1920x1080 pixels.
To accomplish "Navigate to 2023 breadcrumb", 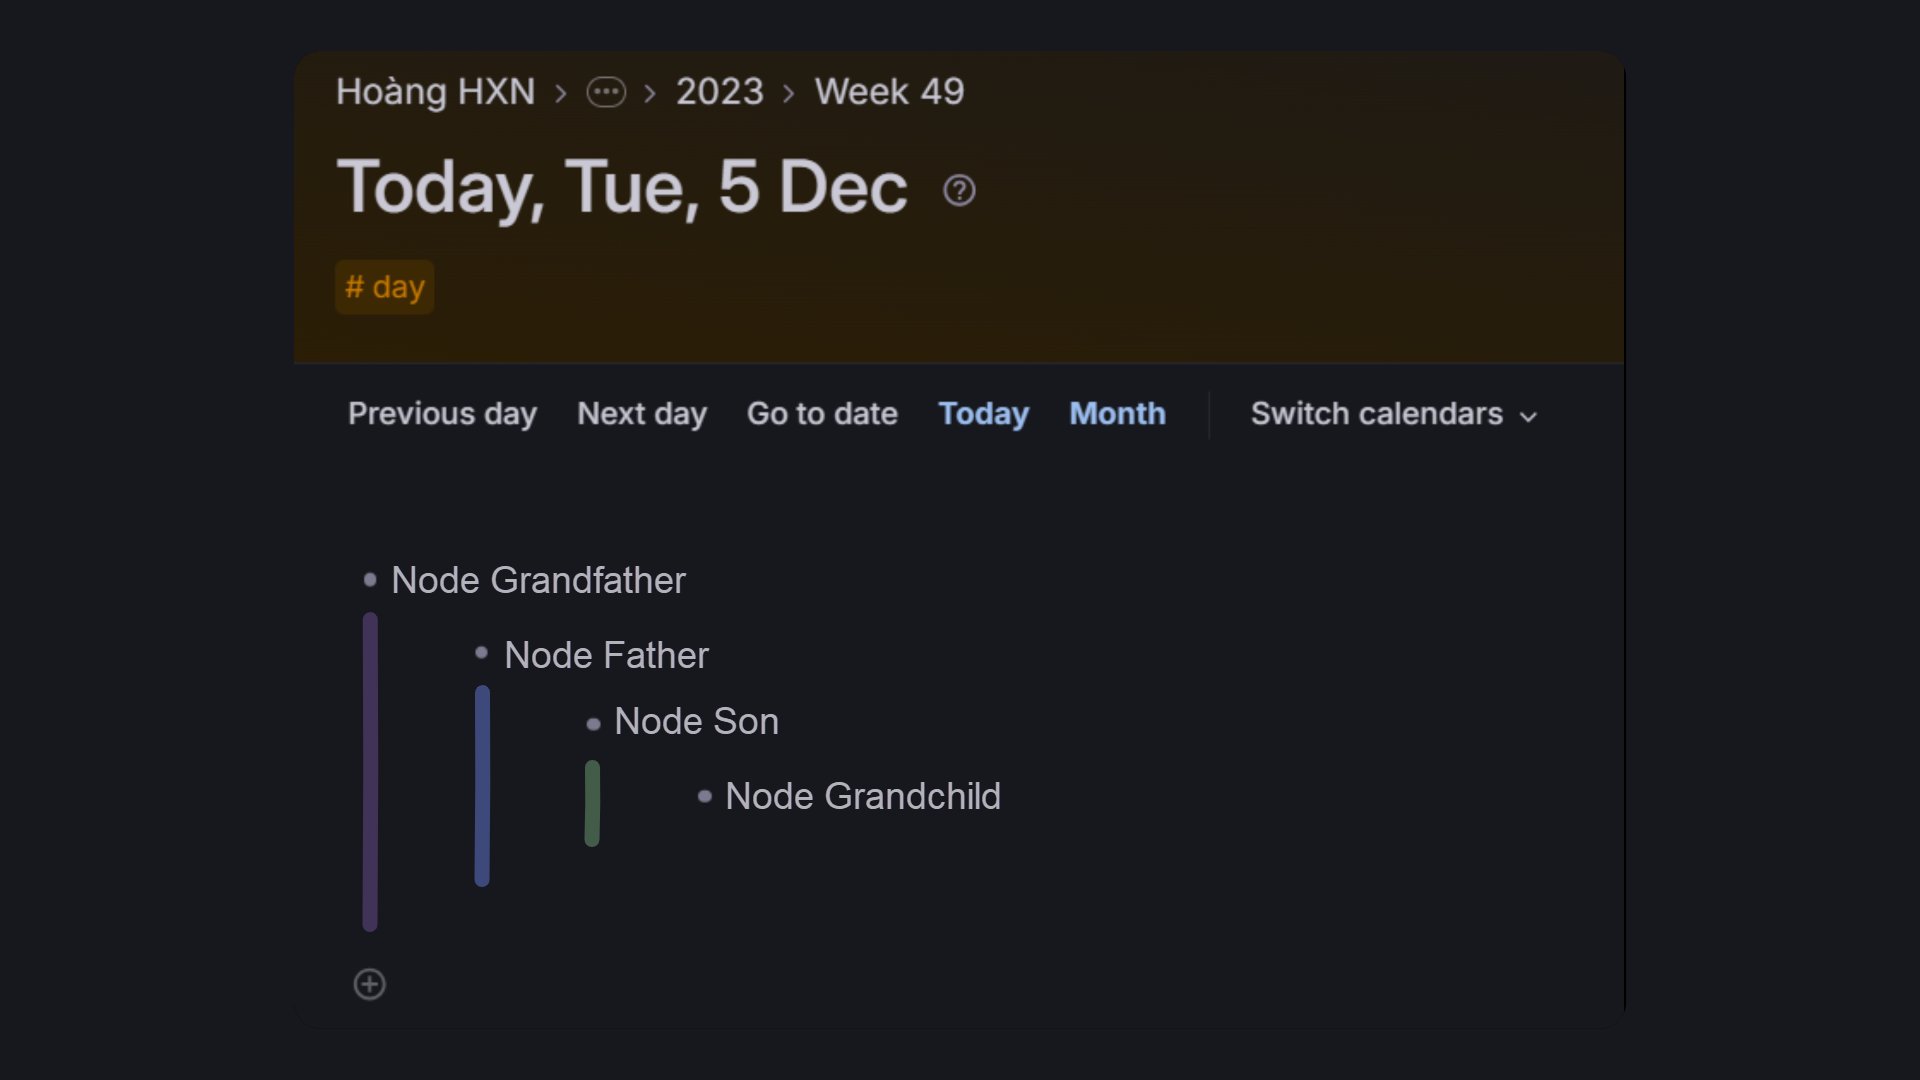I will (x=720, y=92).
